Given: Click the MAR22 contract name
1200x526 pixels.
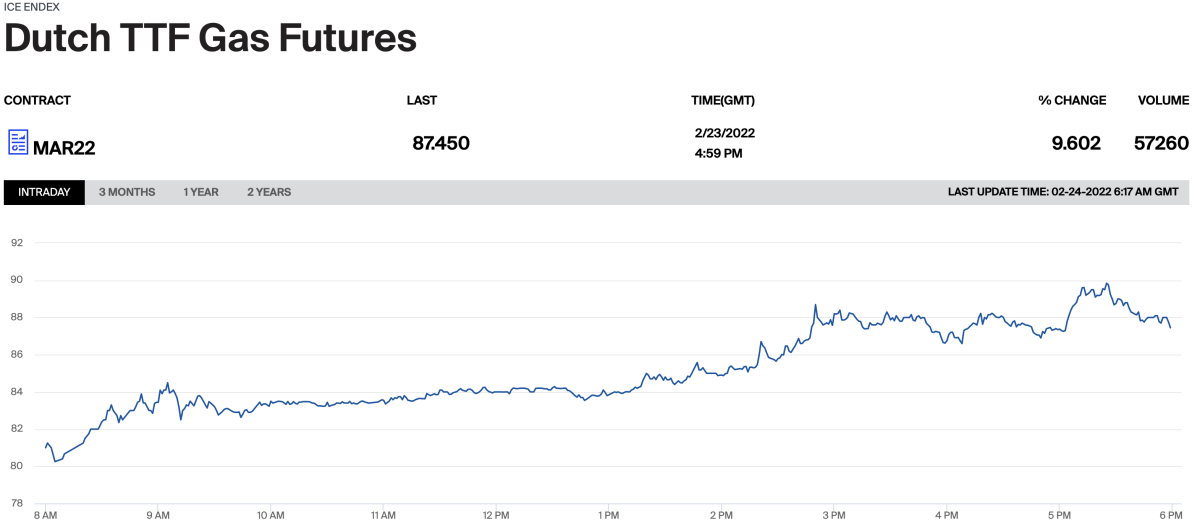Looking at the screenshot, I should tap(64, 148).
